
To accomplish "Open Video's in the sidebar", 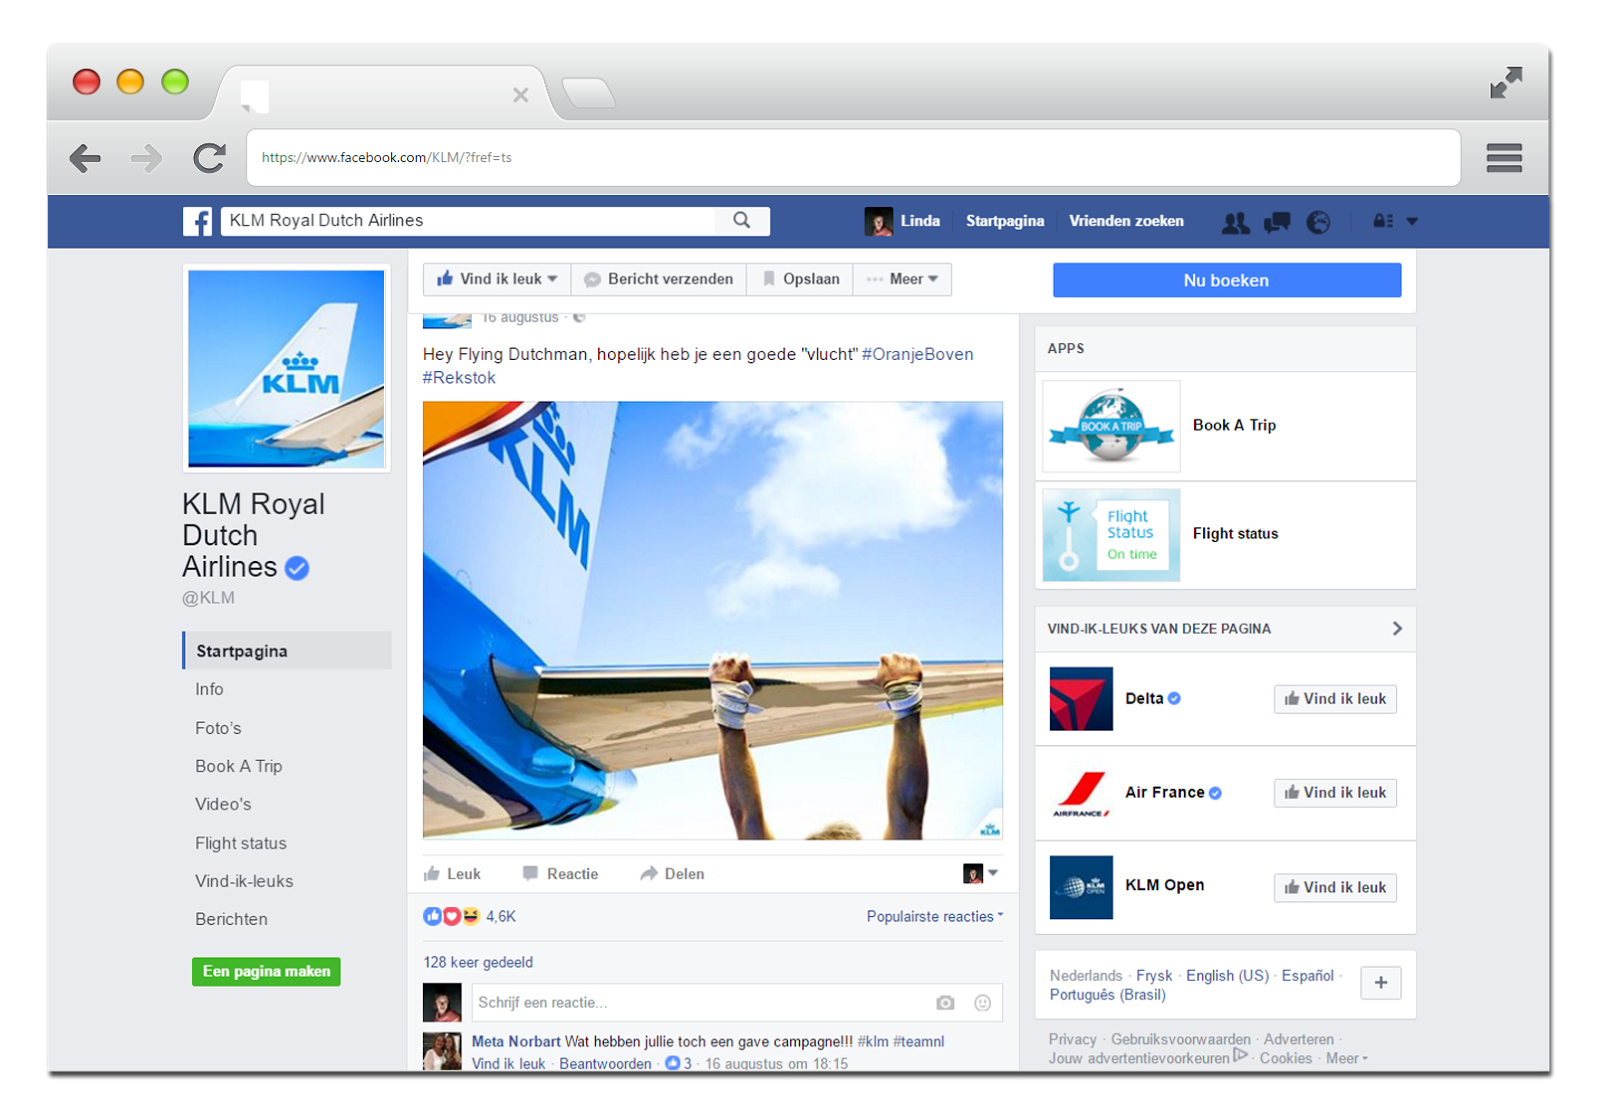I will 223,804.
